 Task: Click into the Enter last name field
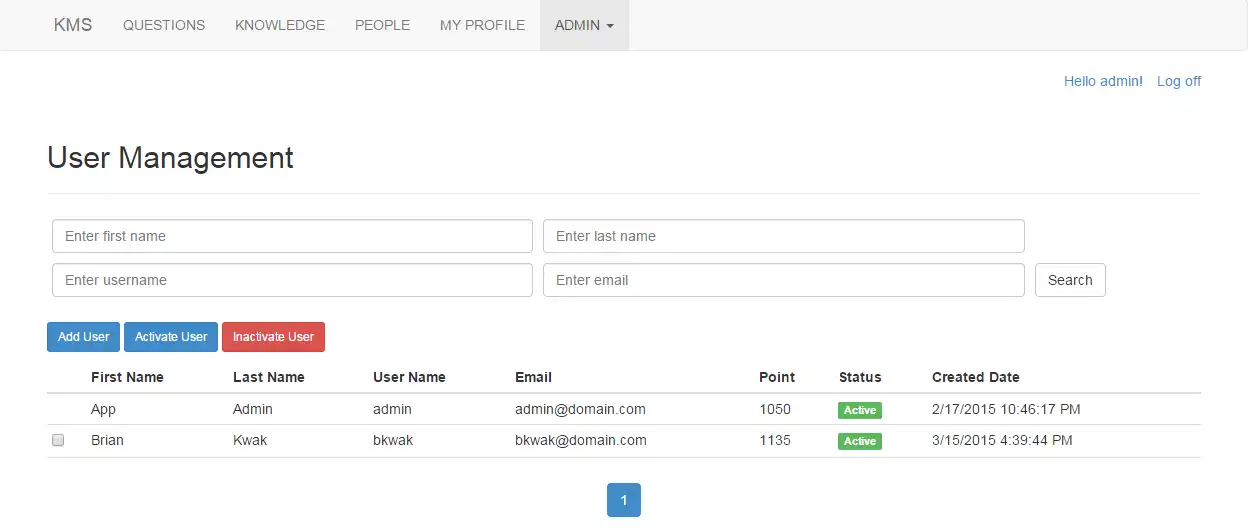point(783,236)
